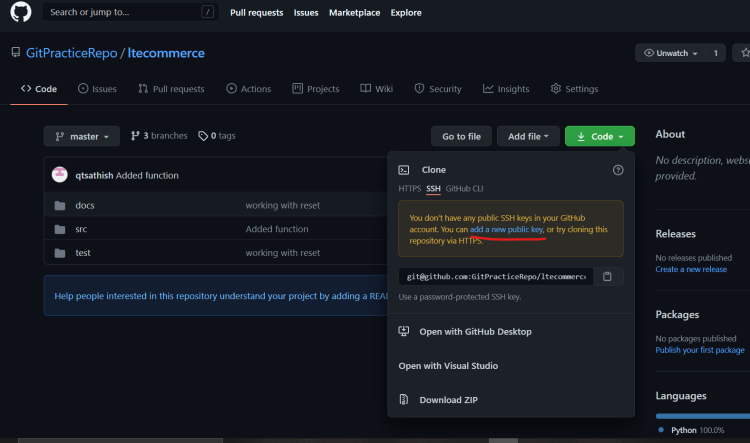
Task: Choose Open with Visual Studio
Action: point(448,366)
